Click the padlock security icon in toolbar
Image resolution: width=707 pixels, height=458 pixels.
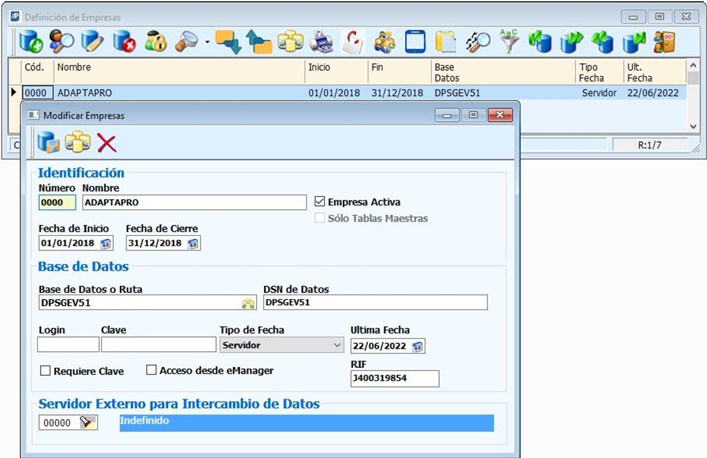(x=155, y=41)
